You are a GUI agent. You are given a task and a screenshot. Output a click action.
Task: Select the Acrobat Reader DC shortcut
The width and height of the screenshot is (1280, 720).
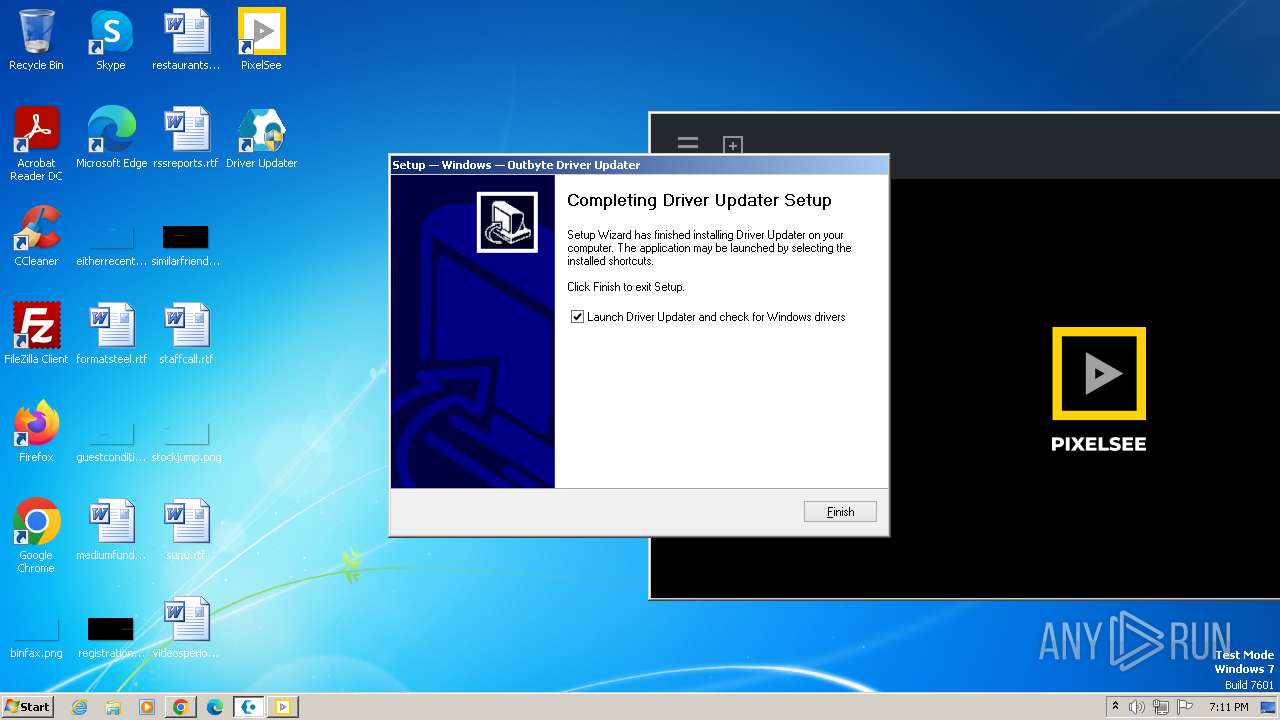pyautogui.click(x=36, y=144)
